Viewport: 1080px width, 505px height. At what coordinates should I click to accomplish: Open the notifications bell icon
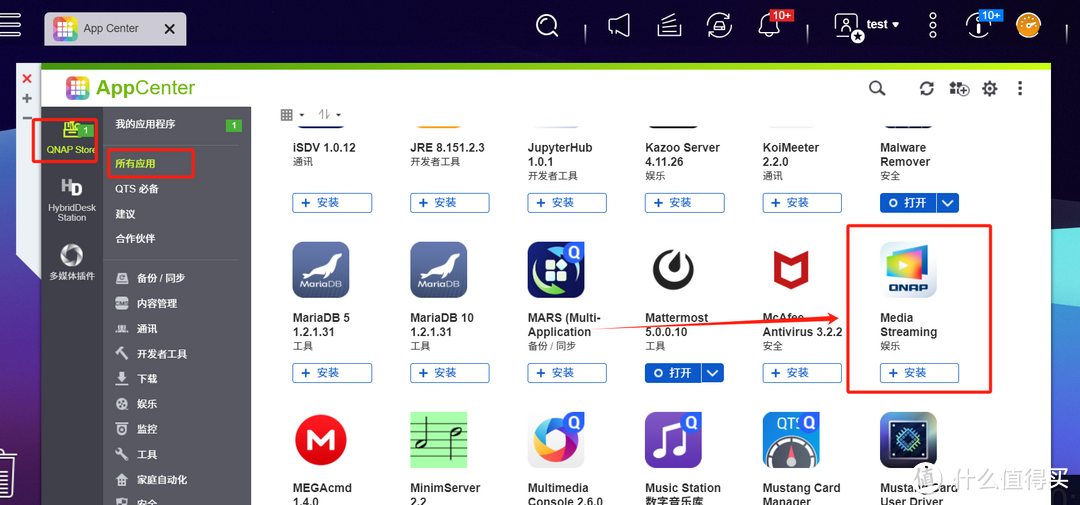pyautogui.click(x=769, y=25)
